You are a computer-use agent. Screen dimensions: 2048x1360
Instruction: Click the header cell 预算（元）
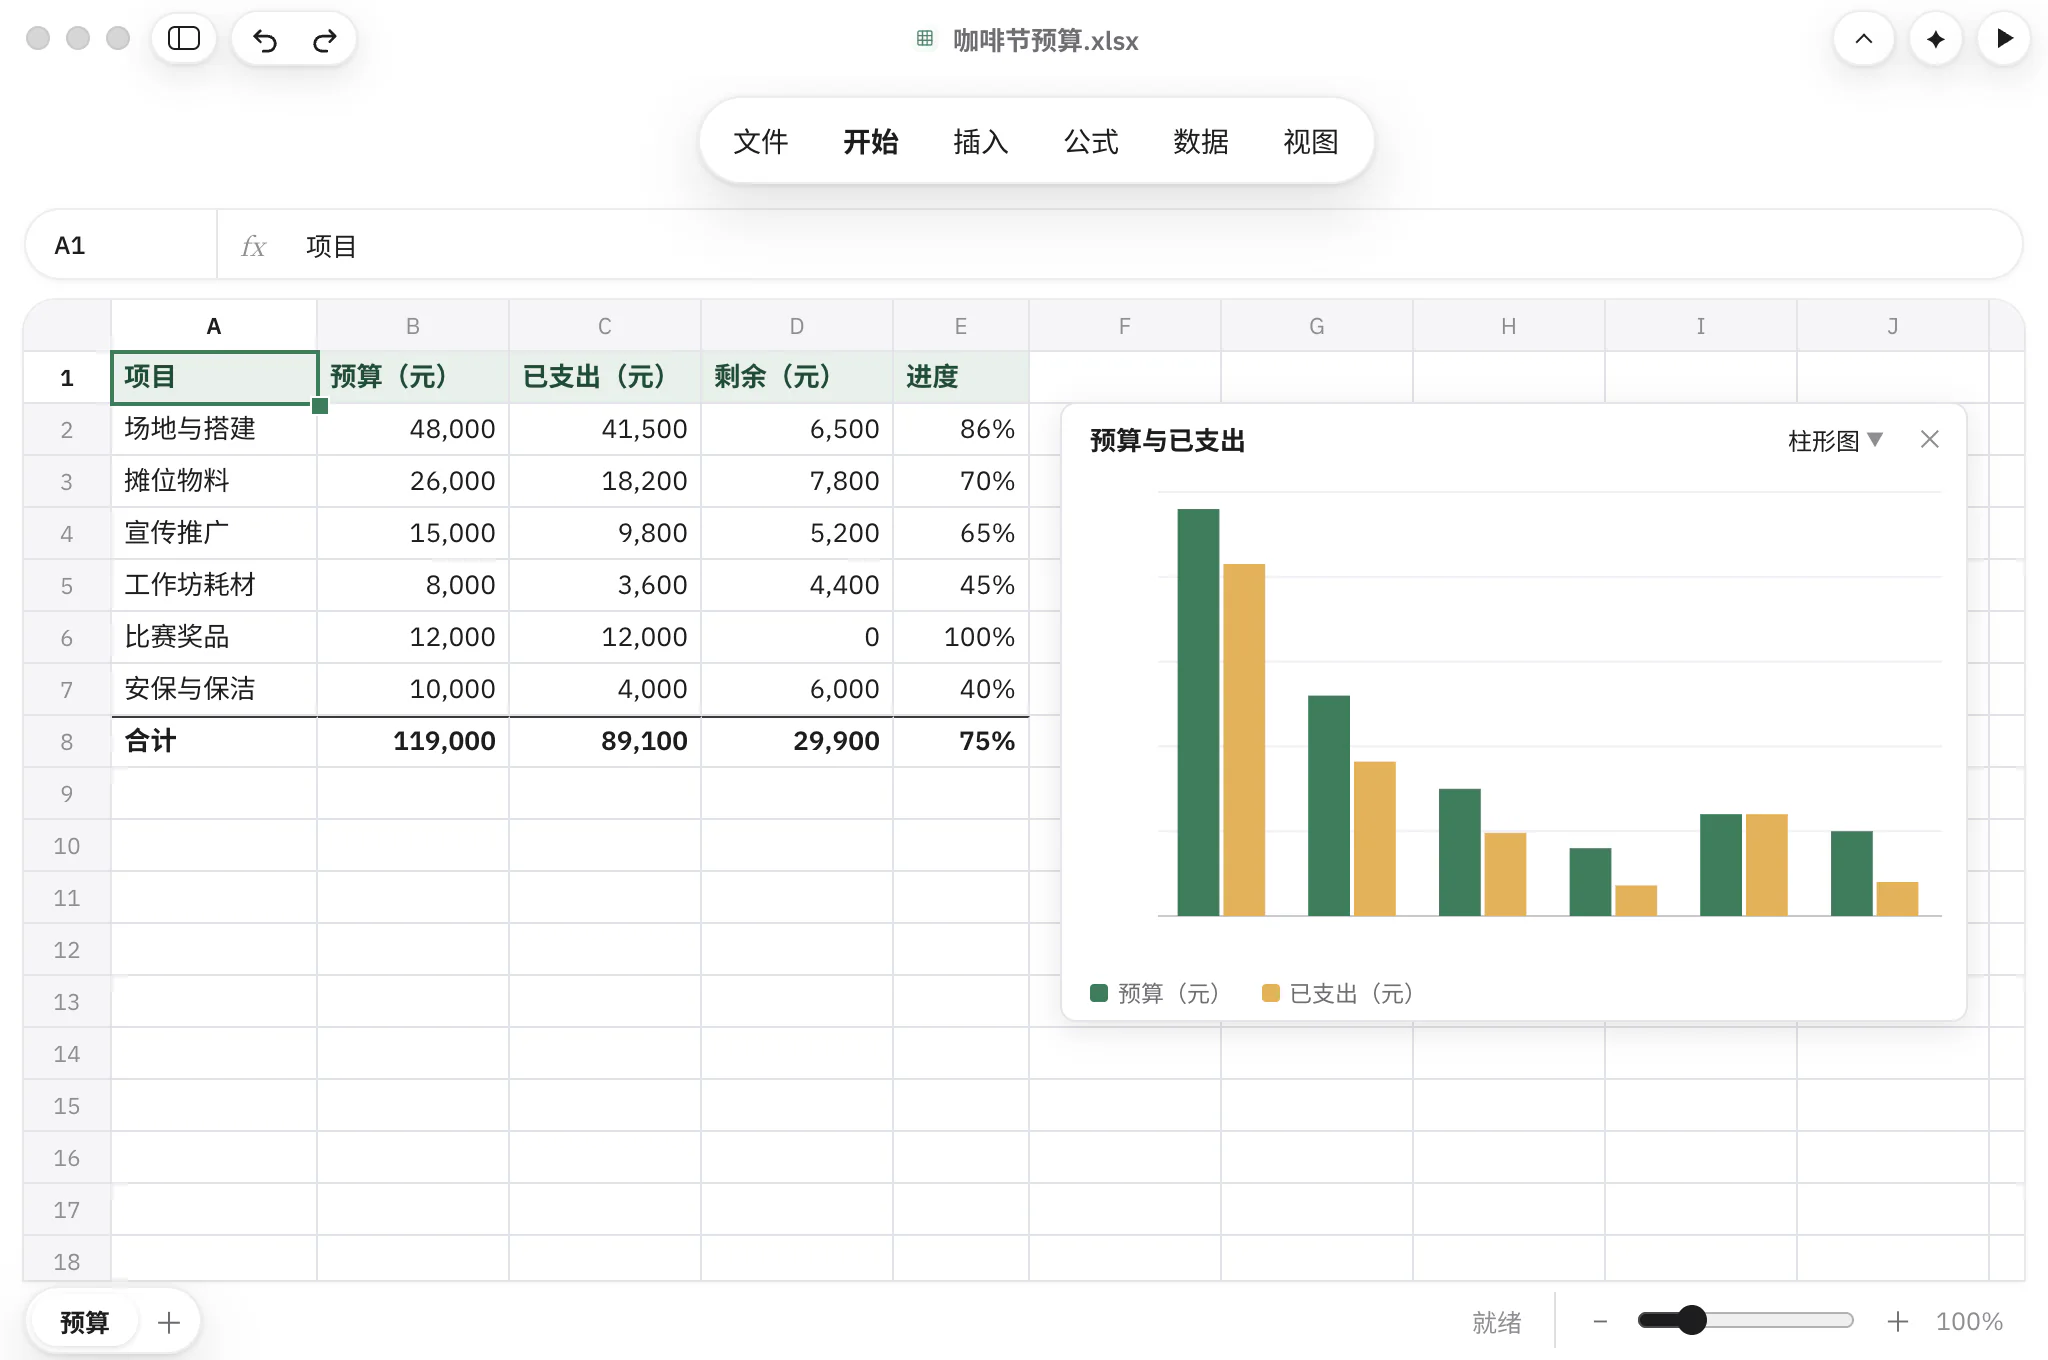click(x=413, y=377)
